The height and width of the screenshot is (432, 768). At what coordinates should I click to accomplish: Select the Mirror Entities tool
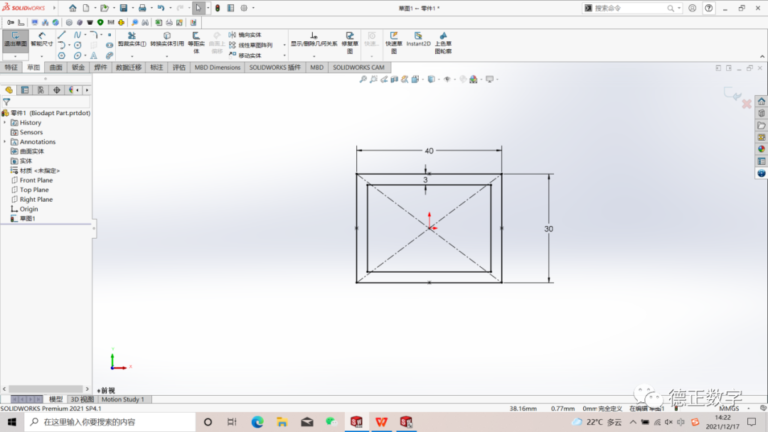245,35
